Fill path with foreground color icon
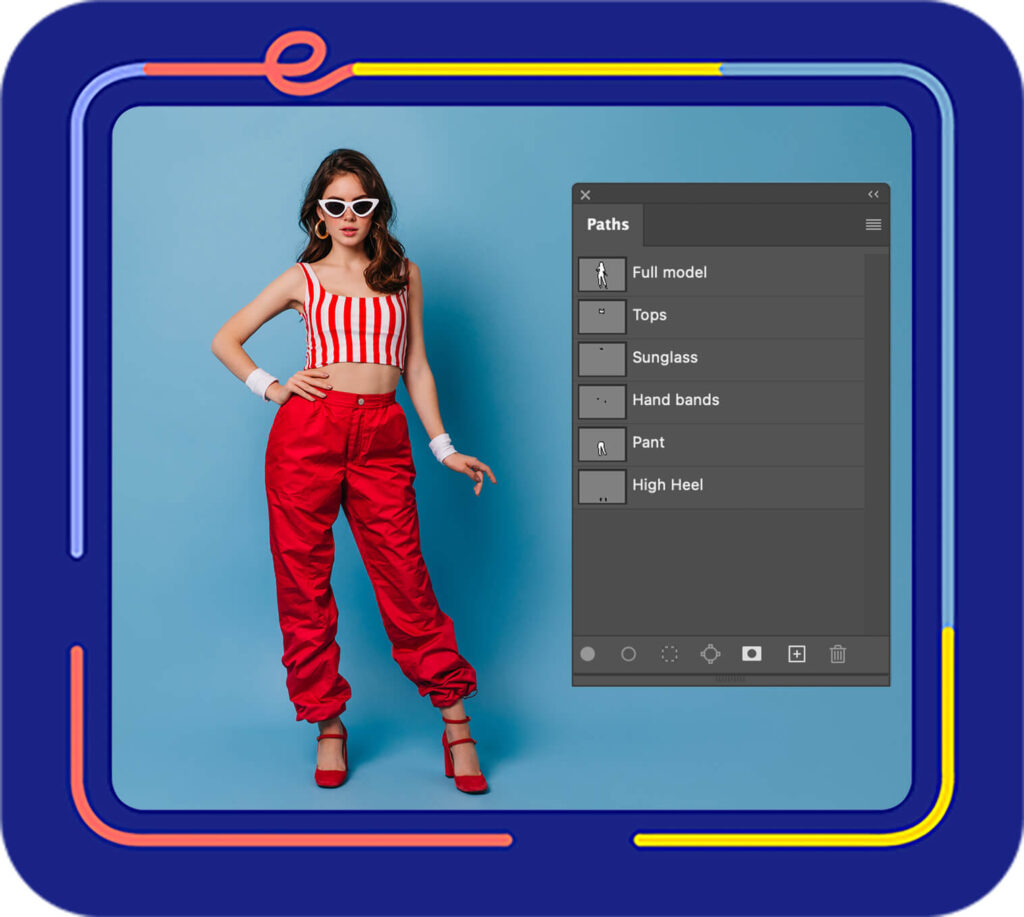Viewport: 1024px width, 917px height. click(x=587, y=654)
